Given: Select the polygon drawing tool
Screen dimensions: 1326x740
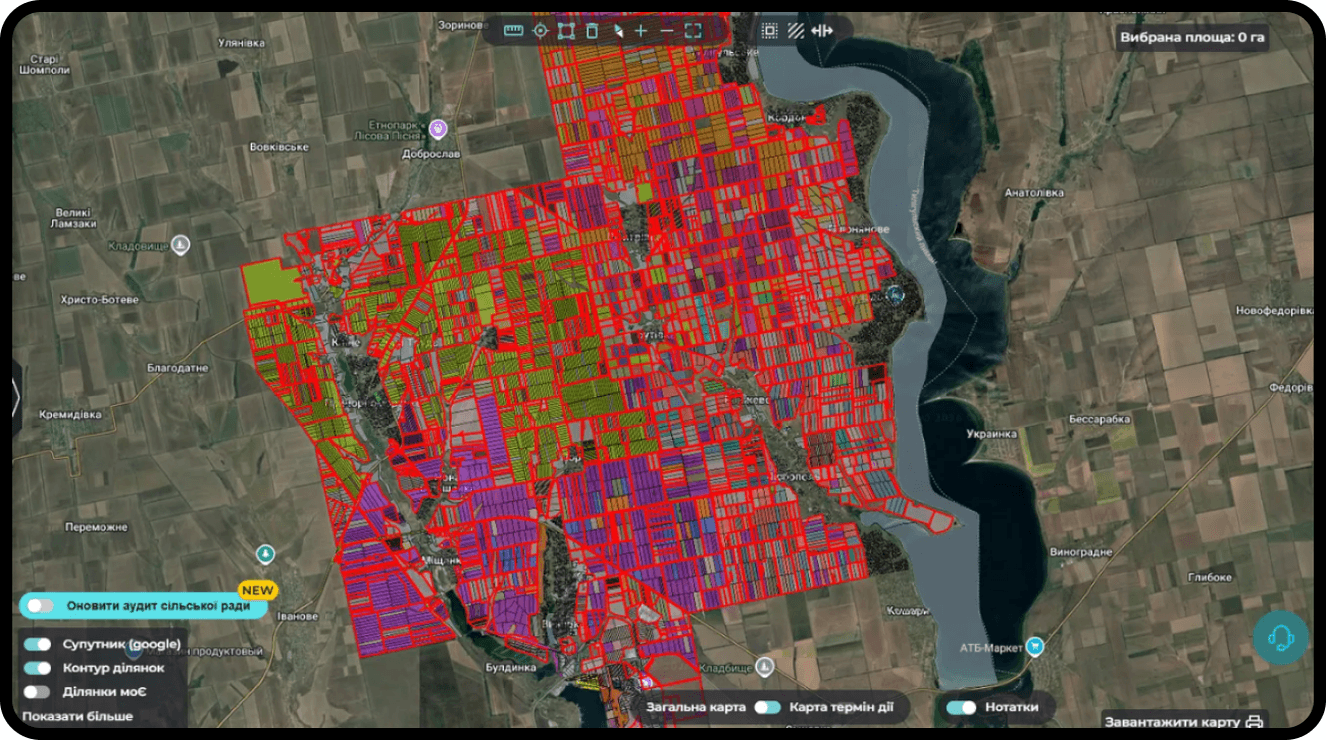Looking at the screenshot, I should click(x=566, y=30).
